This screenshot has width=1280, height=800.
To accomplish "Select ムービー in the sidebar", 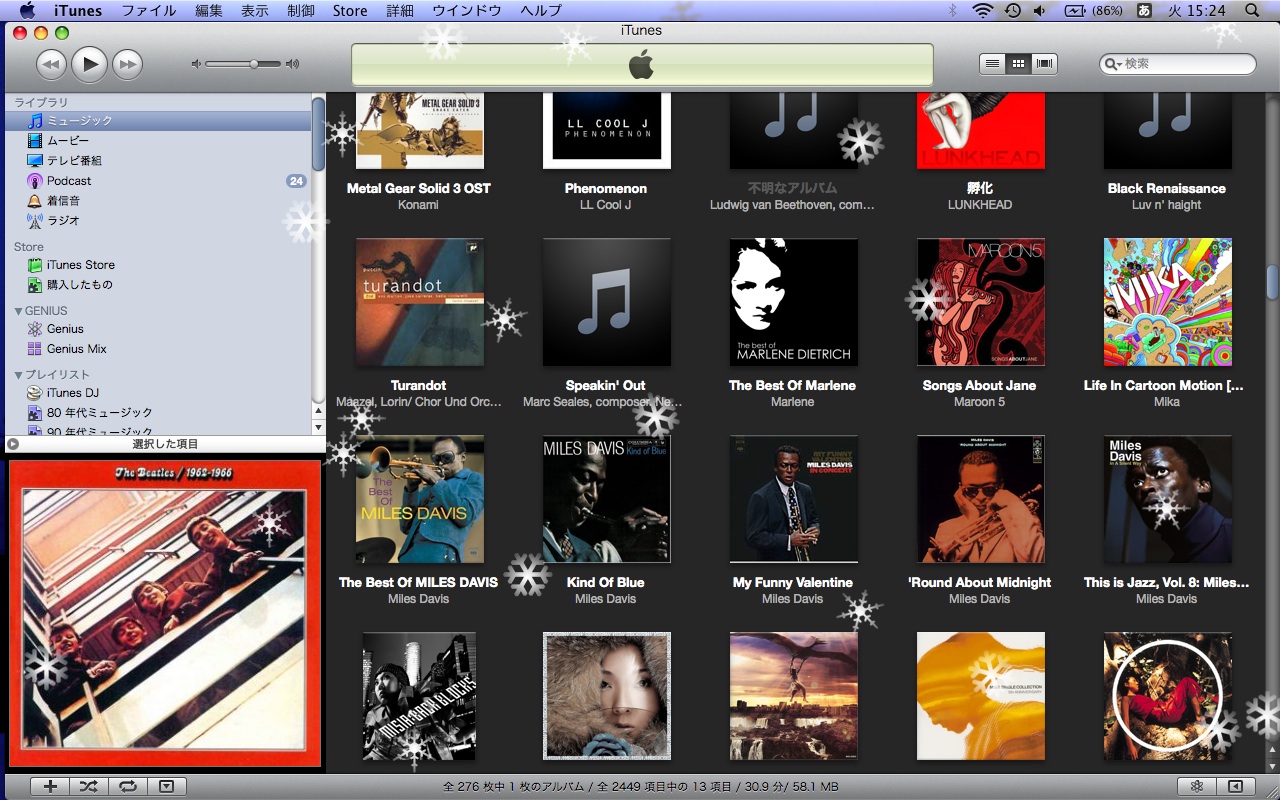I will (x=158, y=140).
